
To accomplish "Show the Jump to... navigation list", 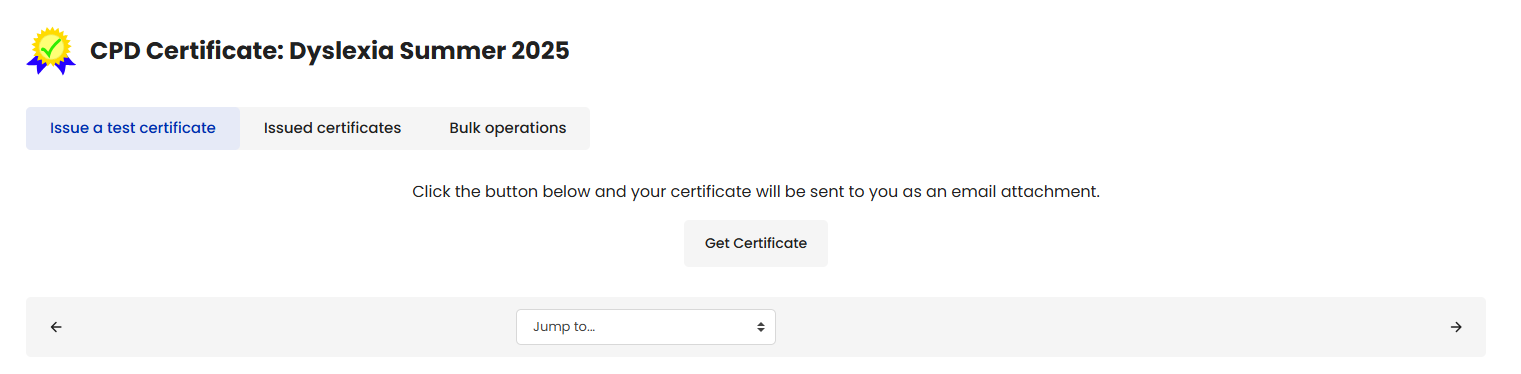I will click(646, 327).
